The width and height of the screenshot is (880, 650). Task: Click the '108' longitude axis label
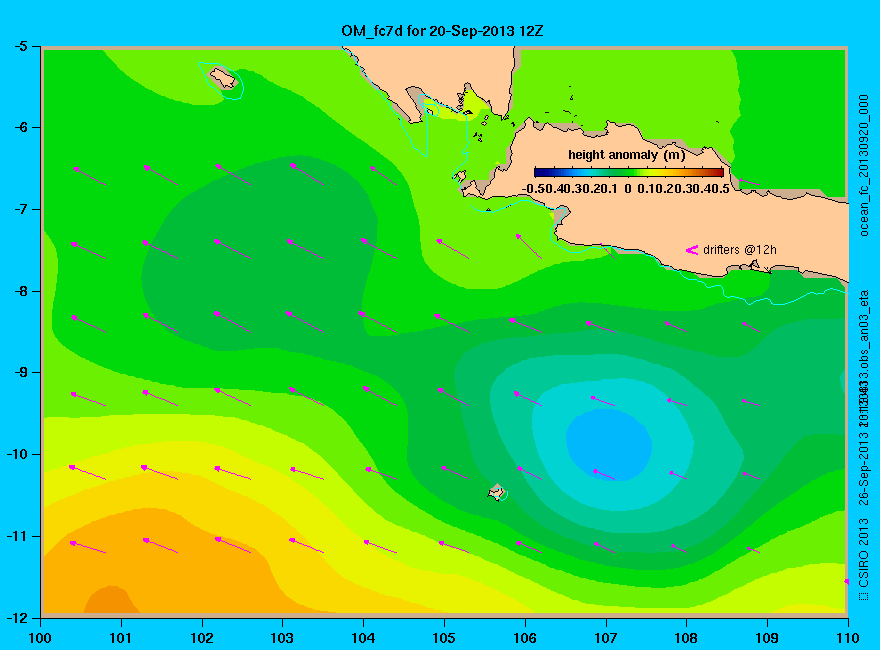tap(686, 638)
